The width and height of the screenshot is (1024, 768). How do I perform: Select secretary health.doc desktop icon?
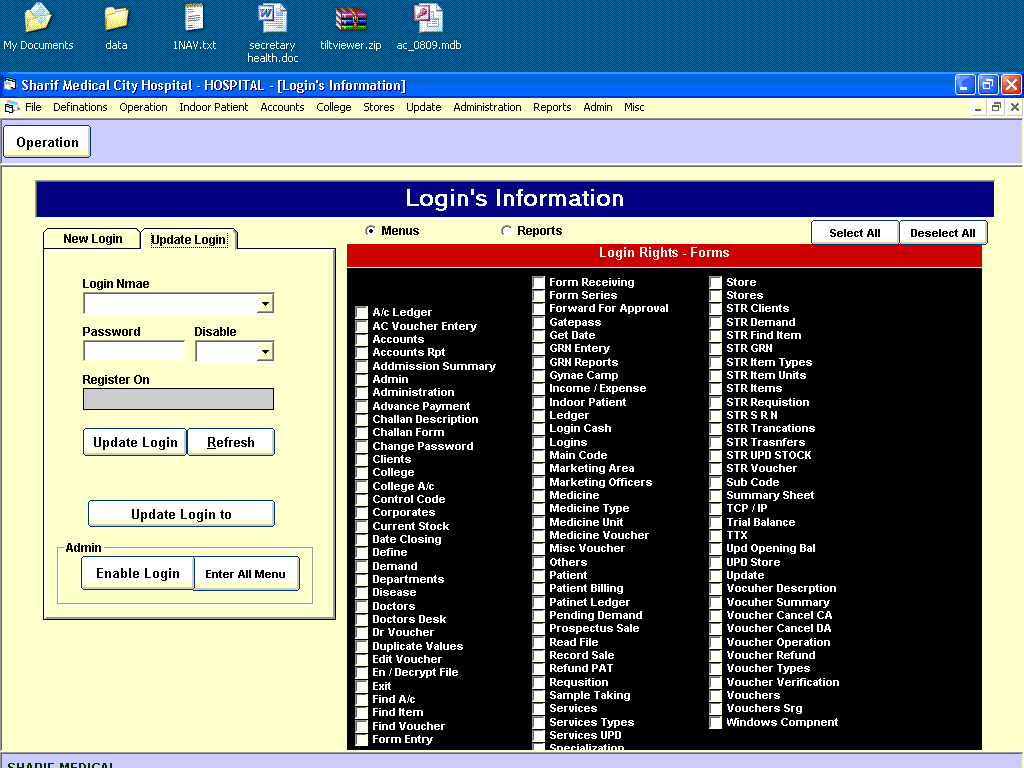point(272,33)
